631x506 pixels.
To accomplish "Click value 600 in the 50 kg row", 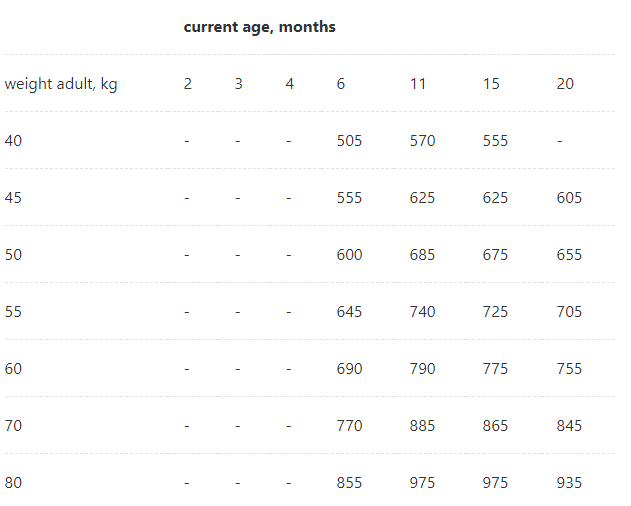I will (x=349, y=255).
